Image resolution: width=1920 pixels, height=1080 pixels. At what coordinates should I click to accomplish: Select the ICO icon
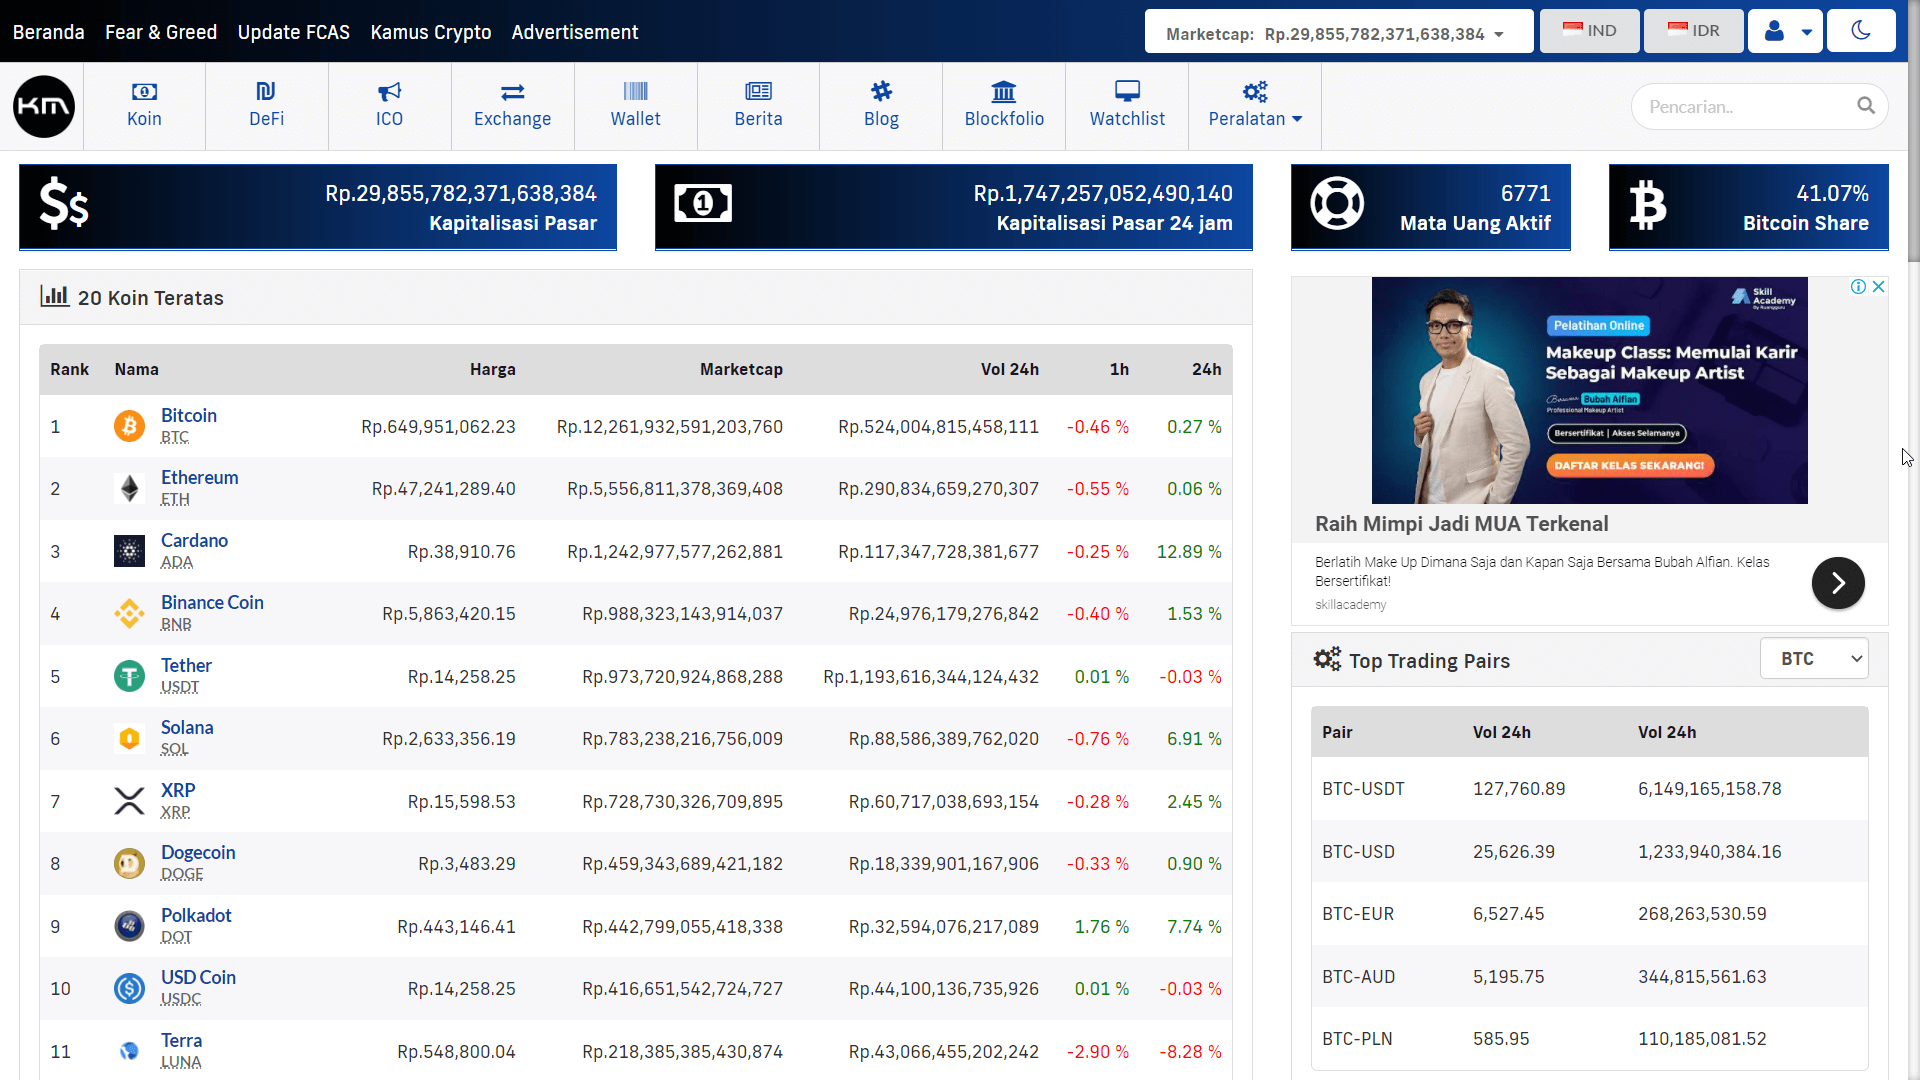point(389,105)
